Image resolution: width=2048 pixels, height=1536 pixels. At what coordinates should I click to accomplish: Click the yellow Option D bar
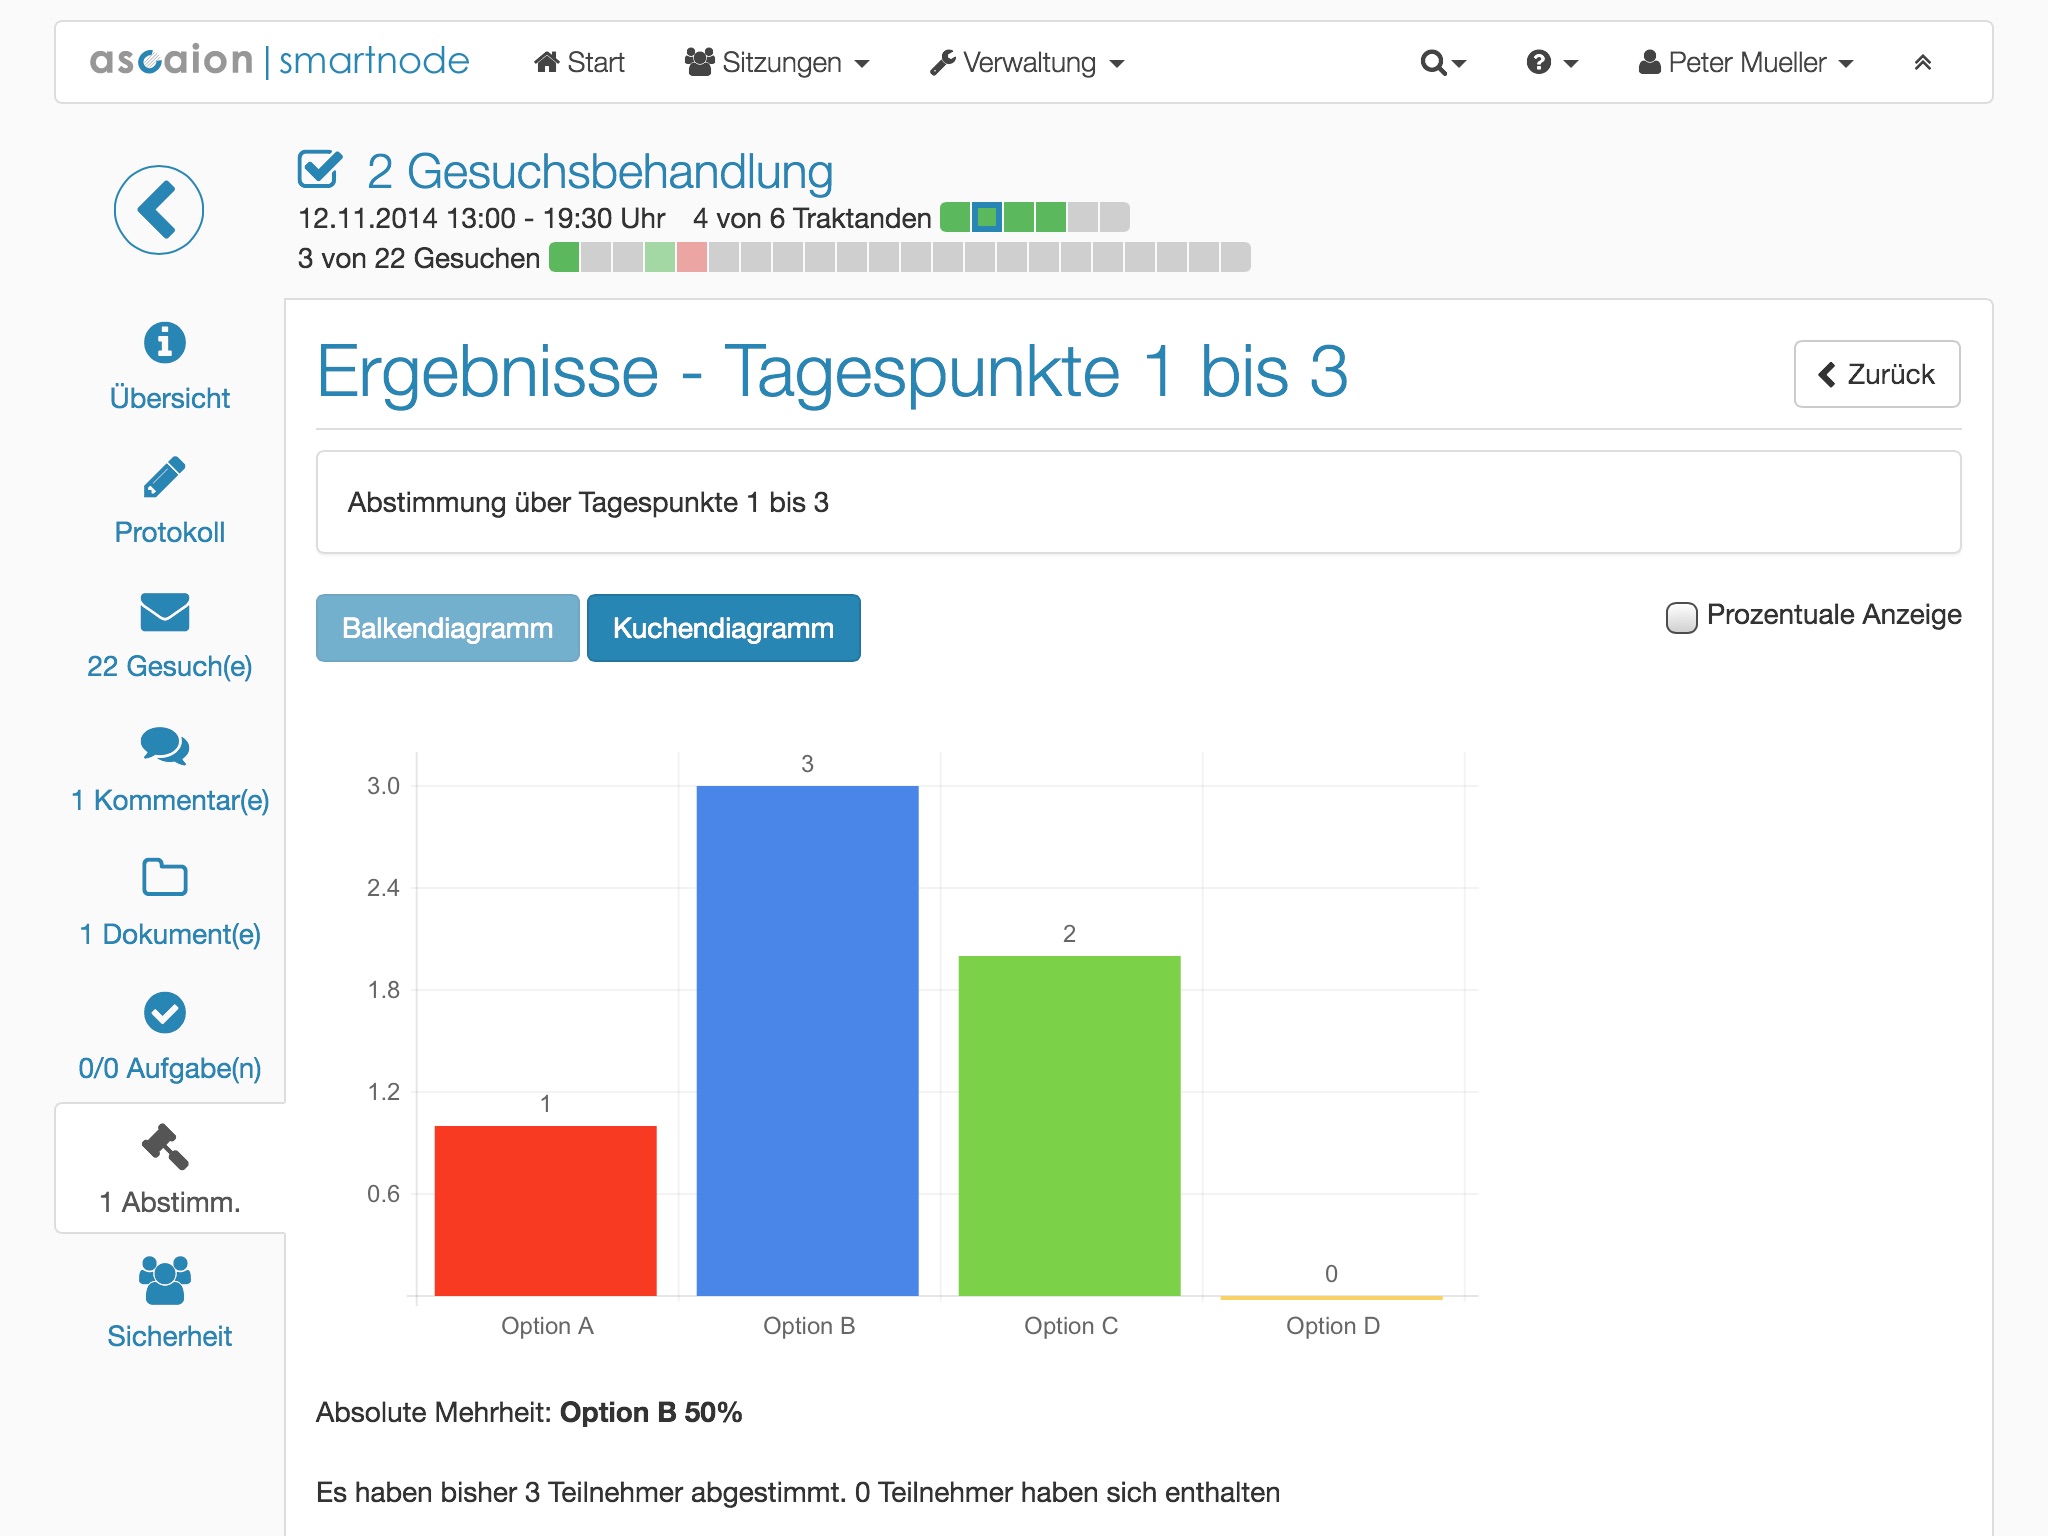point(1331,1297)
